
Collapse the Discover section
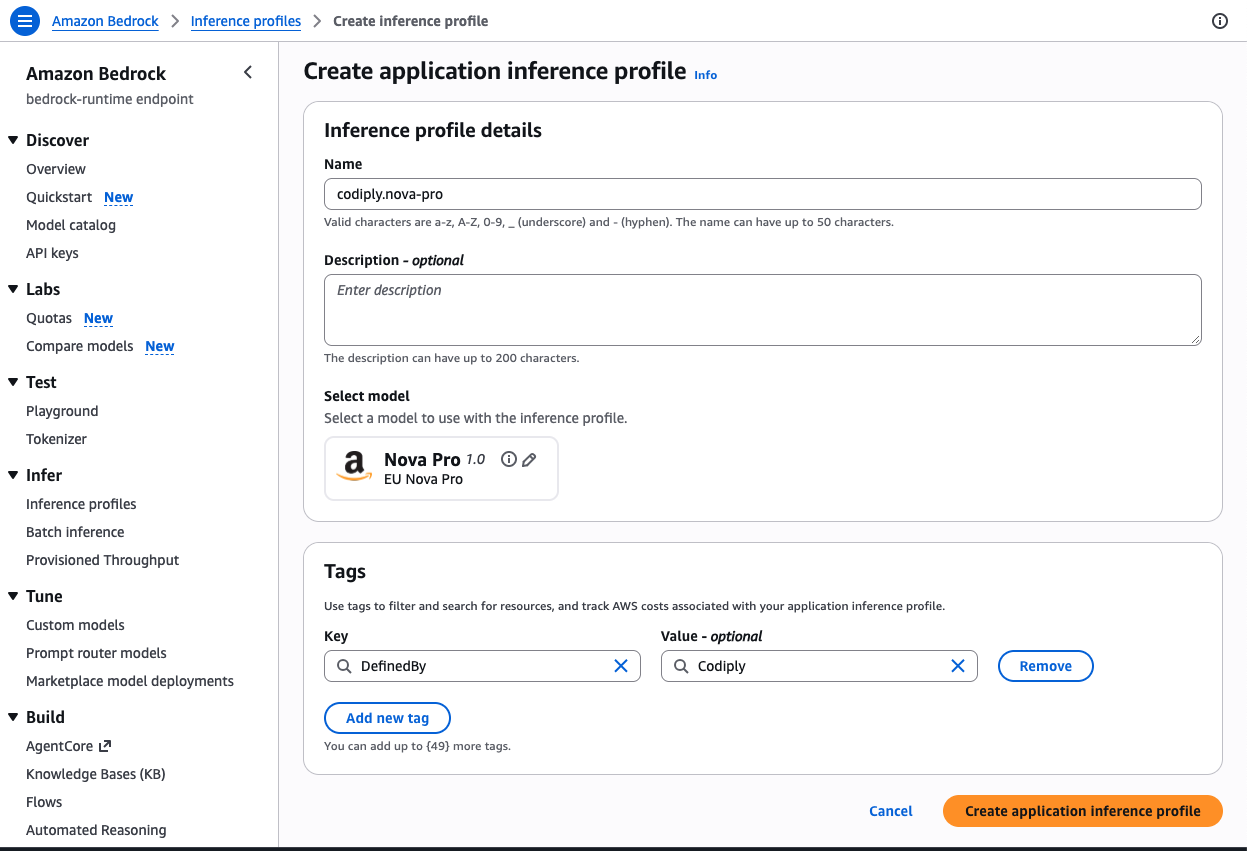[13, 140]
